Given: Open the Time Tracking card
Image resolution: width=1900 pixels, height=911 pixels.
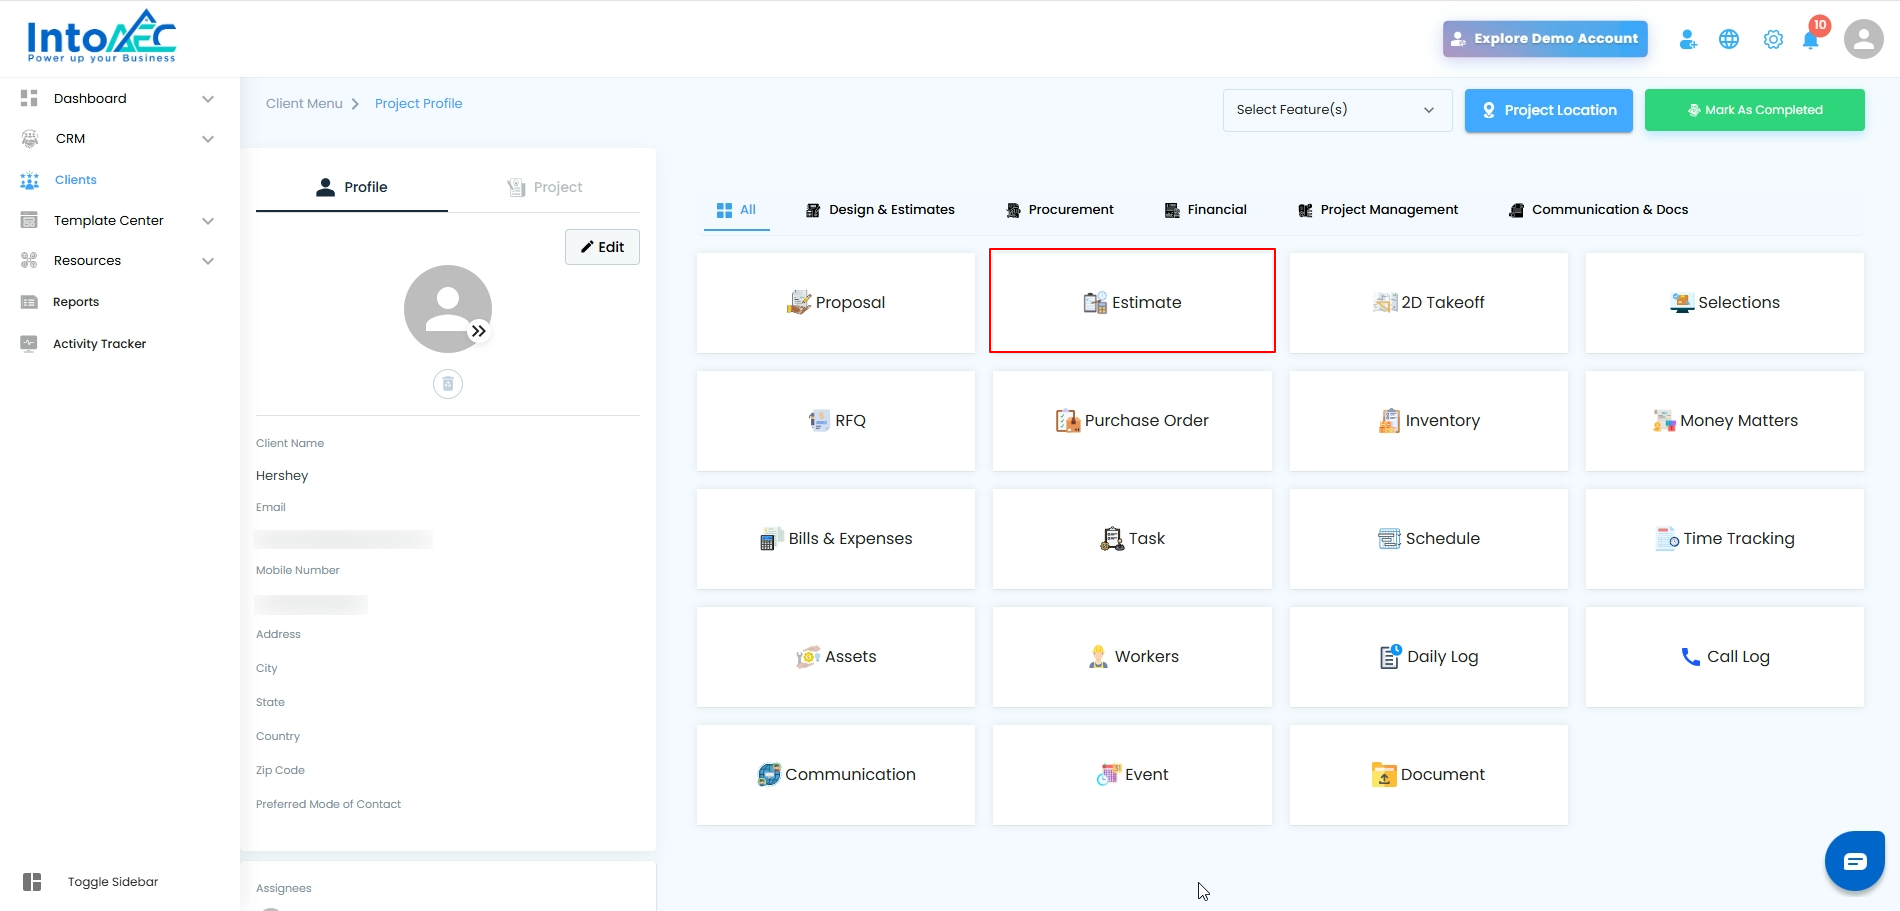Looking at the screenshot, I should pyautogui.click(x=1725, y=538).
